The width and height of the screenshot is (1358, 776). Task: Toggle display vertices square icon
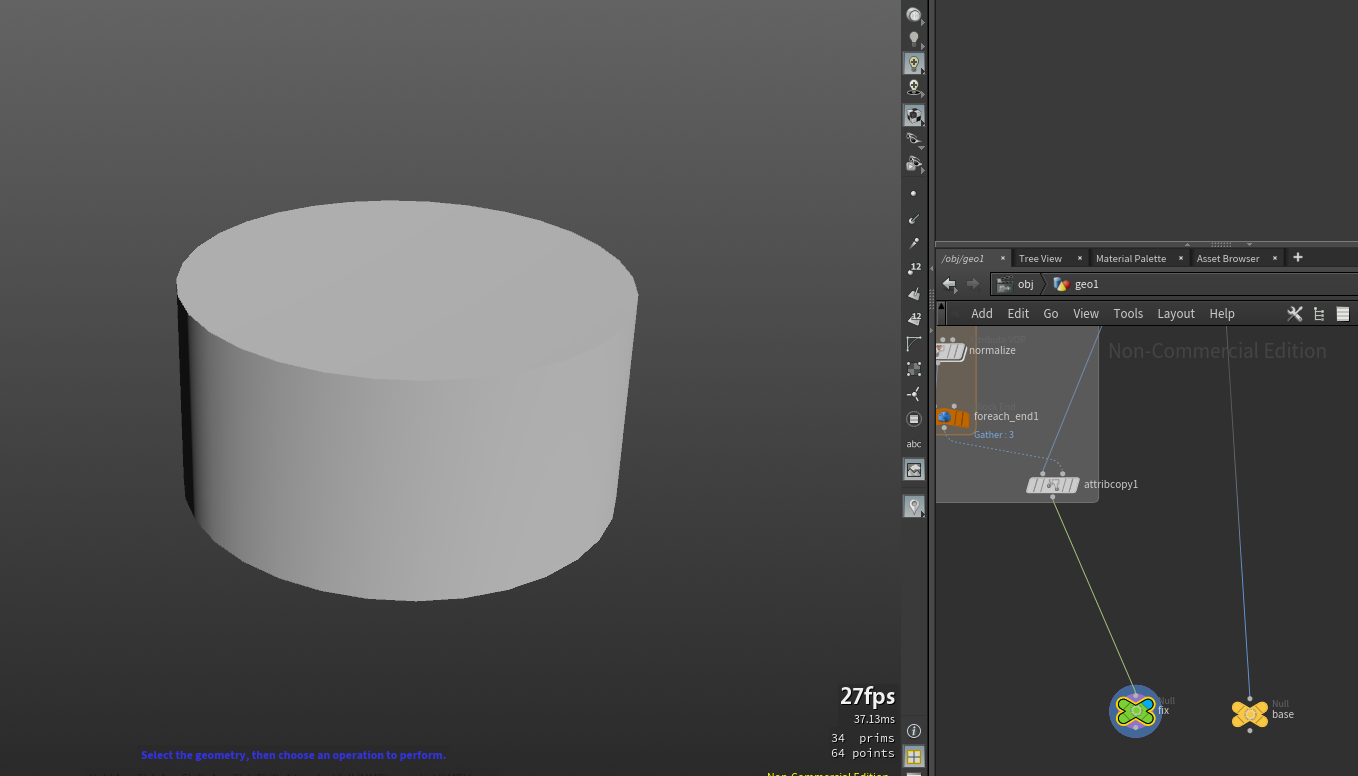[913, 369]
